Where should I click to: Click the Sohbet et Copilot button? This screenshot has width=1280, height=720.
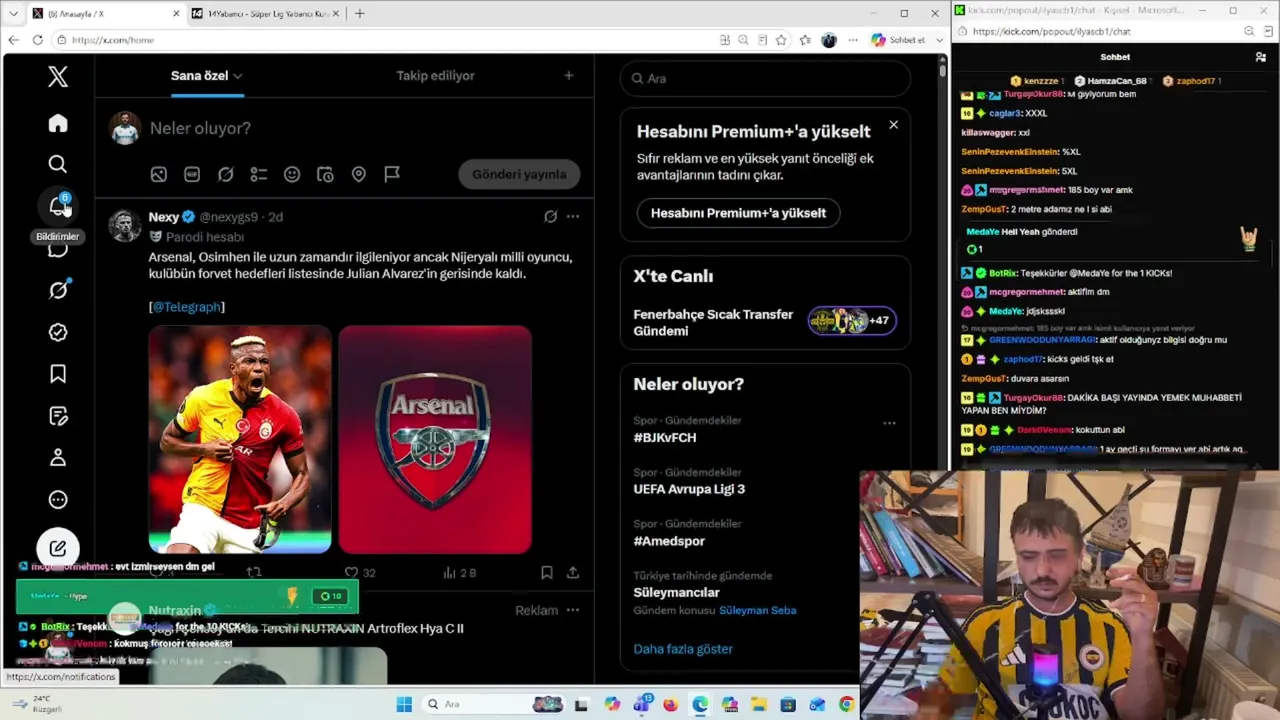tap(898, 40)
